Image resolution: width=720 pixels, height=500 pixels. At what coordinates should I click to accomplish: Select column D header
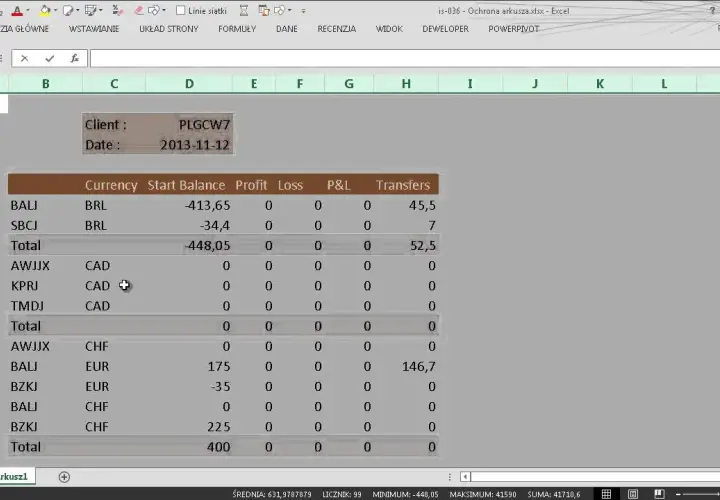coord(189,84)
